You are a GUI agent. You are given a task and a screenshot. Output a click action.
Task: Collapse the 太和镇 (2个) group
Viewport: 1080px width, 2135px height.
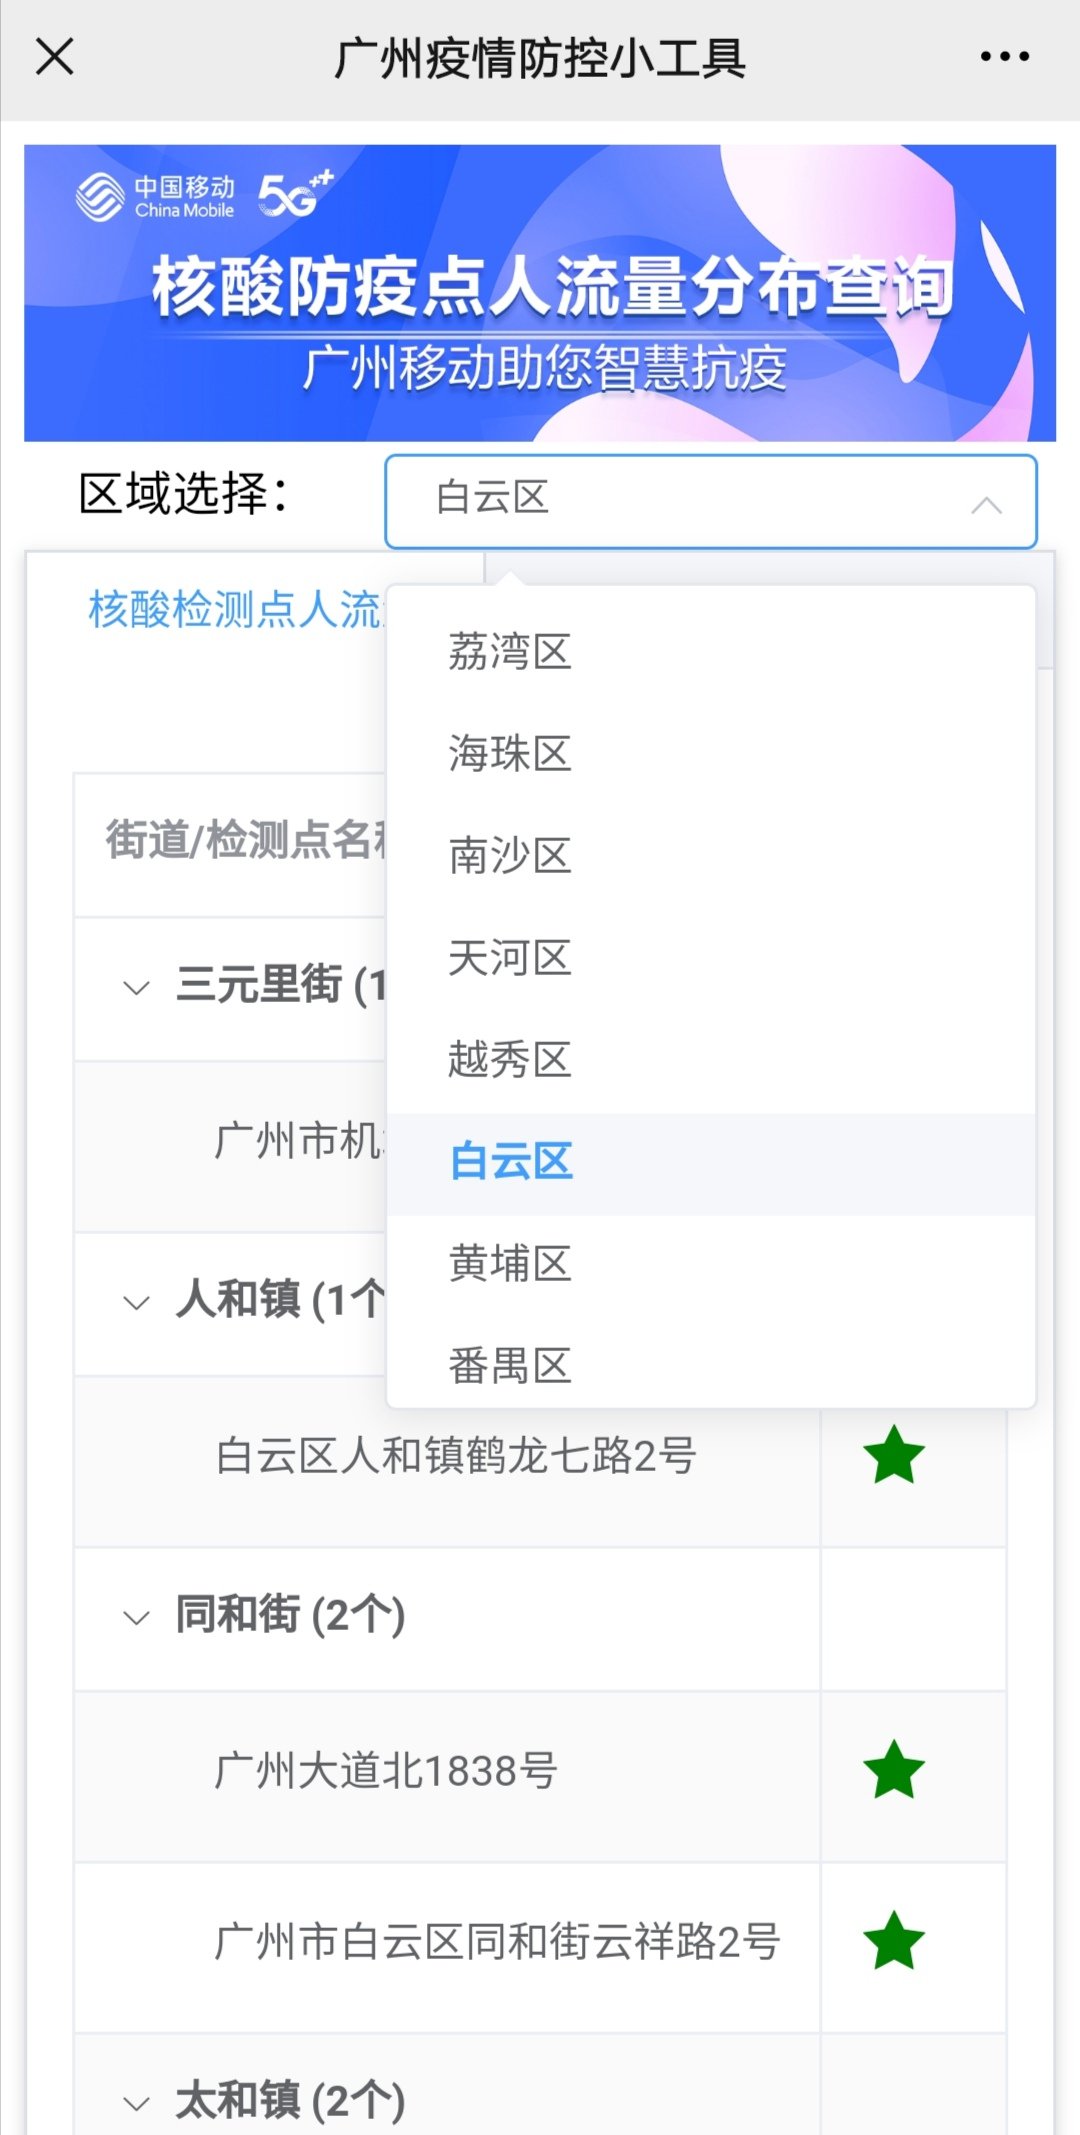[136, 2103]
